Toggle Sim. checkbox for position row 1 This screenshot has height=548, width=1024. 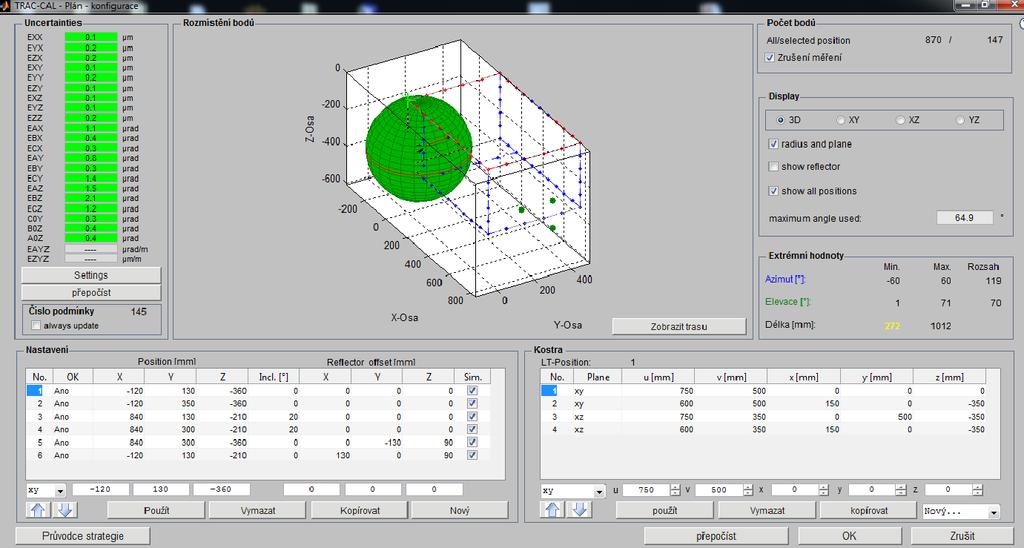tap(472, 391)
